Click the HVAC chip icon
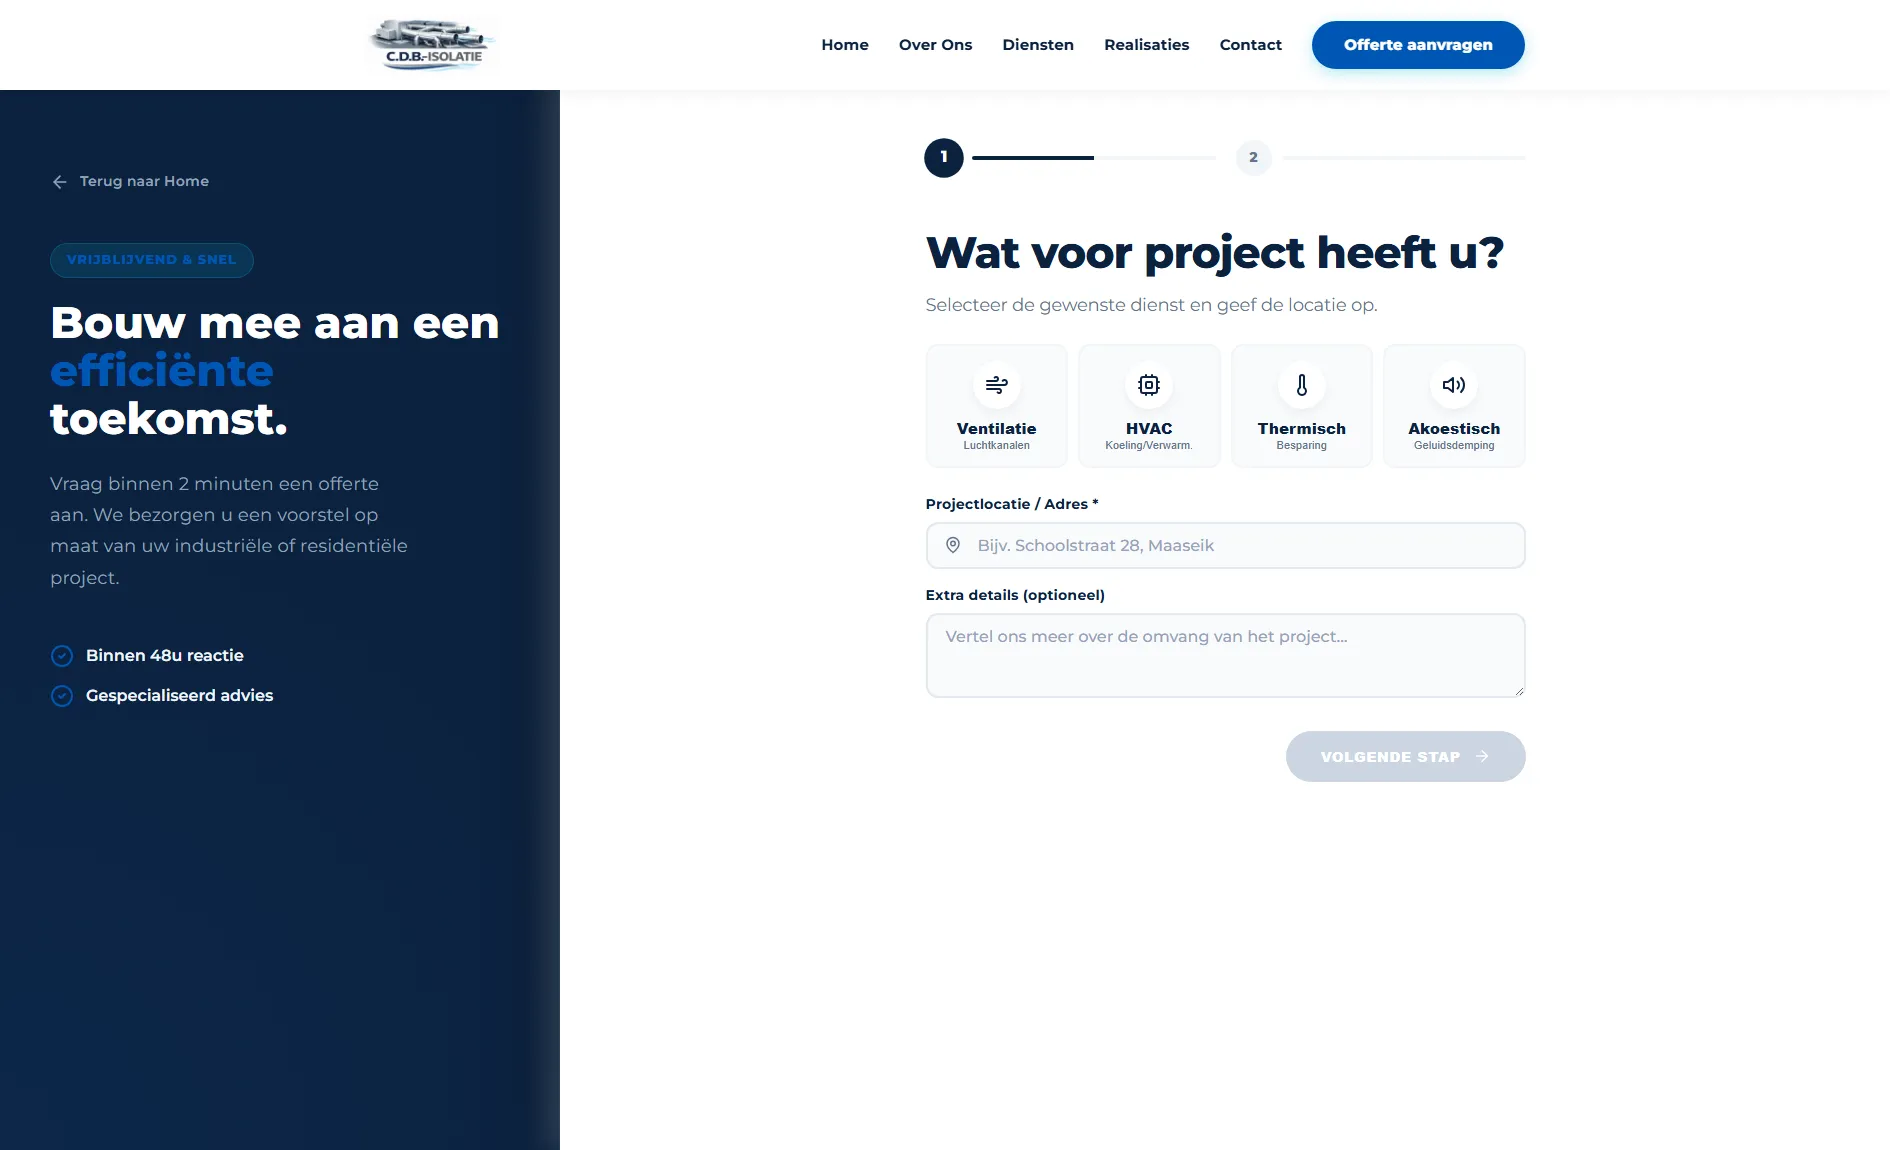The width and height of the screenshot is (1890, 1150). point(1149,385)
